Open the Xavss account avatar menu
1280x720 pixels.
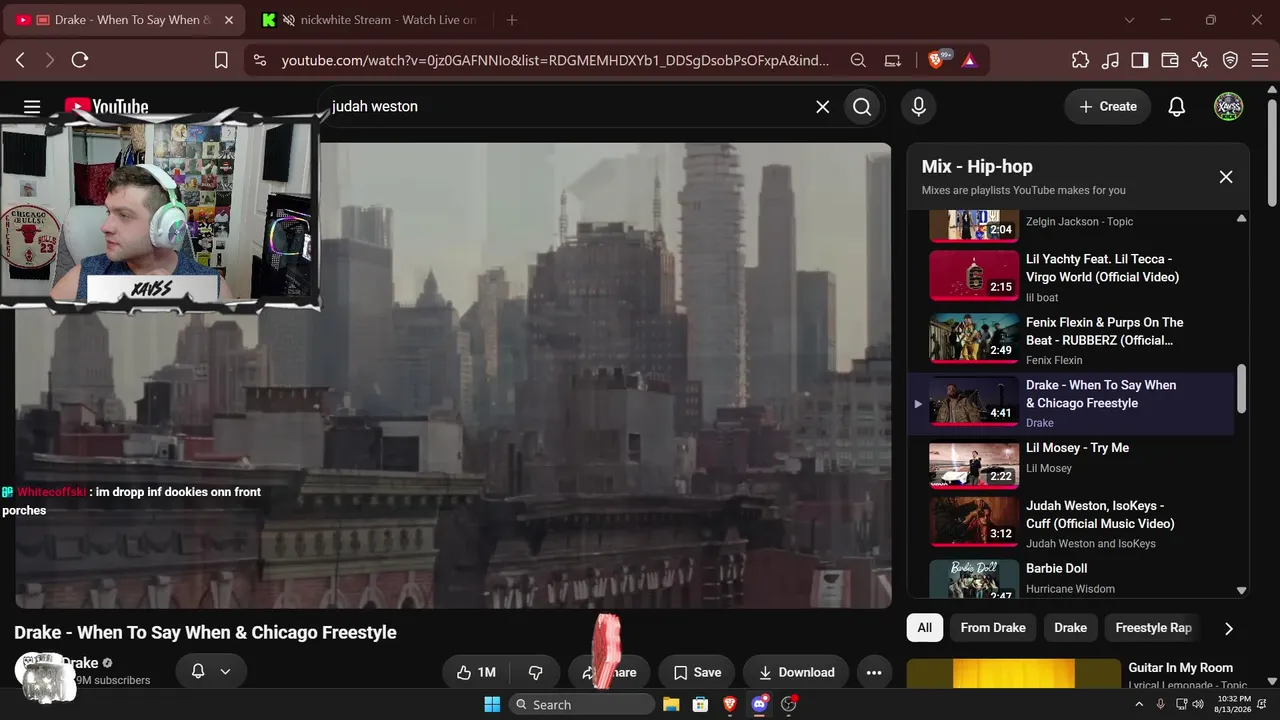coord(1228,107)
